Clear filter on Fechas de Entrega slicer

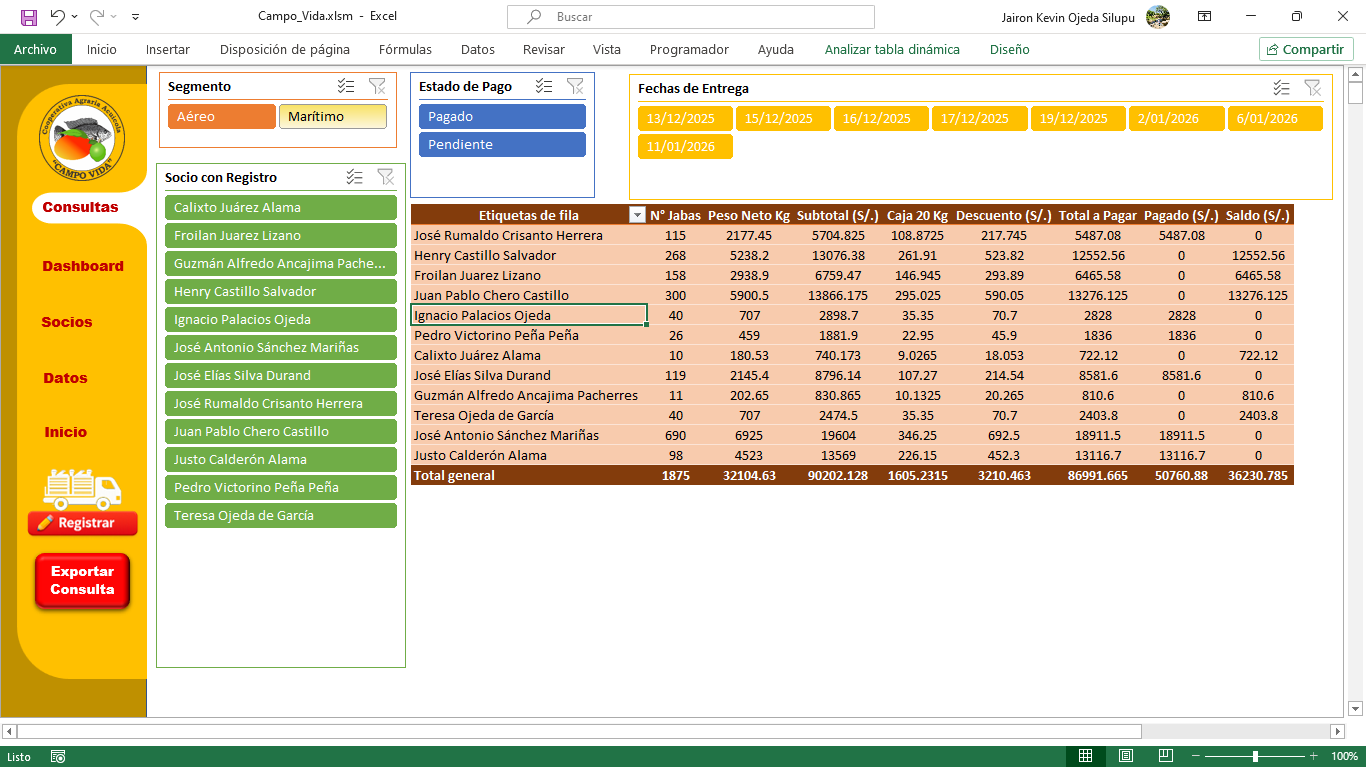[1312, 88]
